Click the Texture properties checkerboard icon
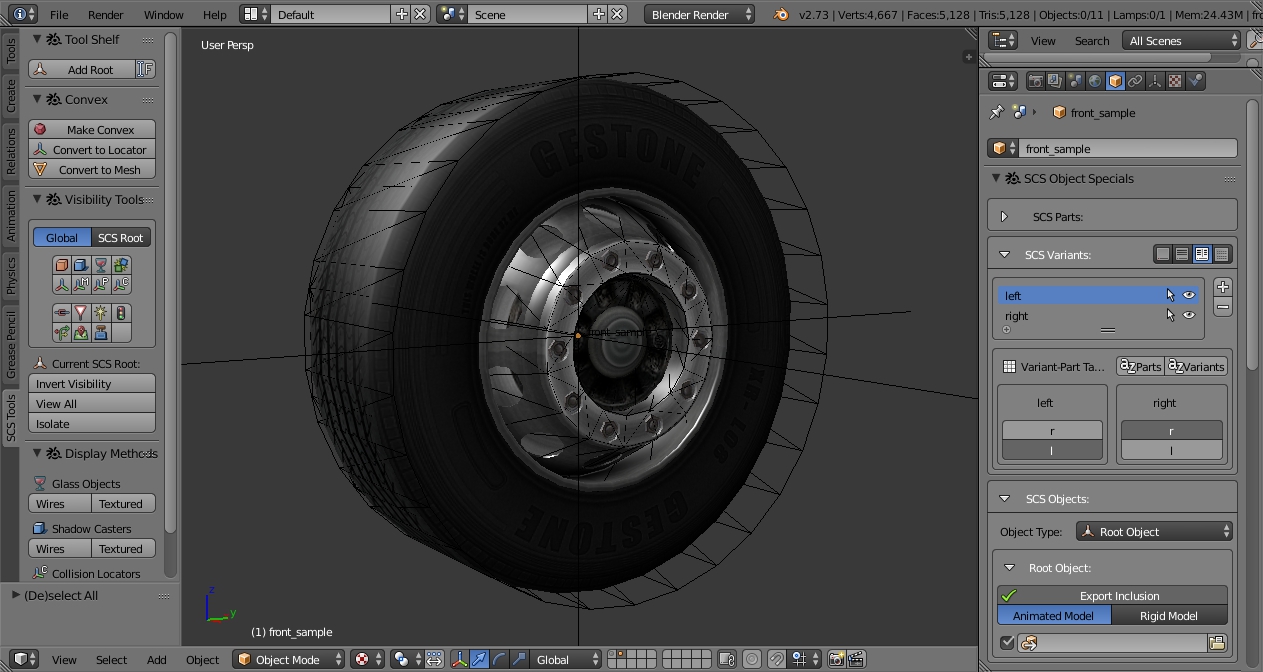 (1175, 81)
